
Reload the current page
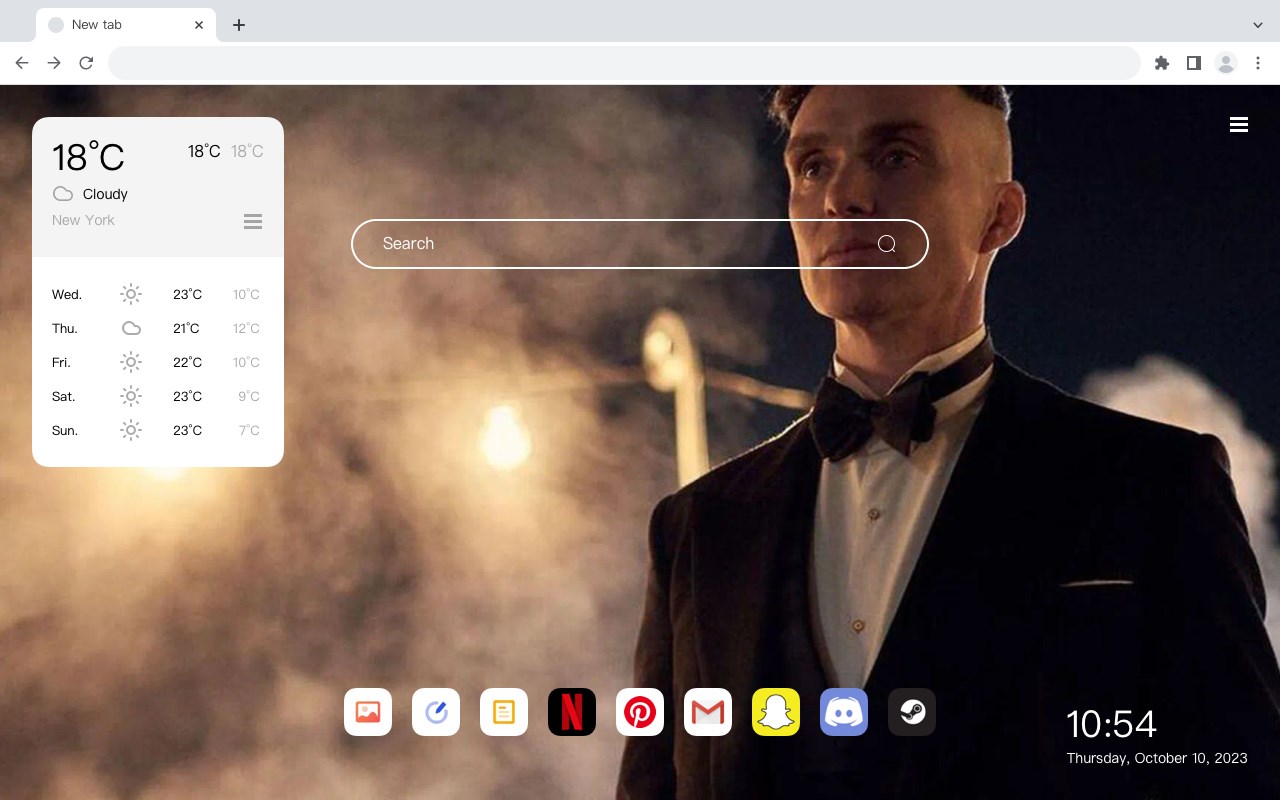tap(86, 63)
